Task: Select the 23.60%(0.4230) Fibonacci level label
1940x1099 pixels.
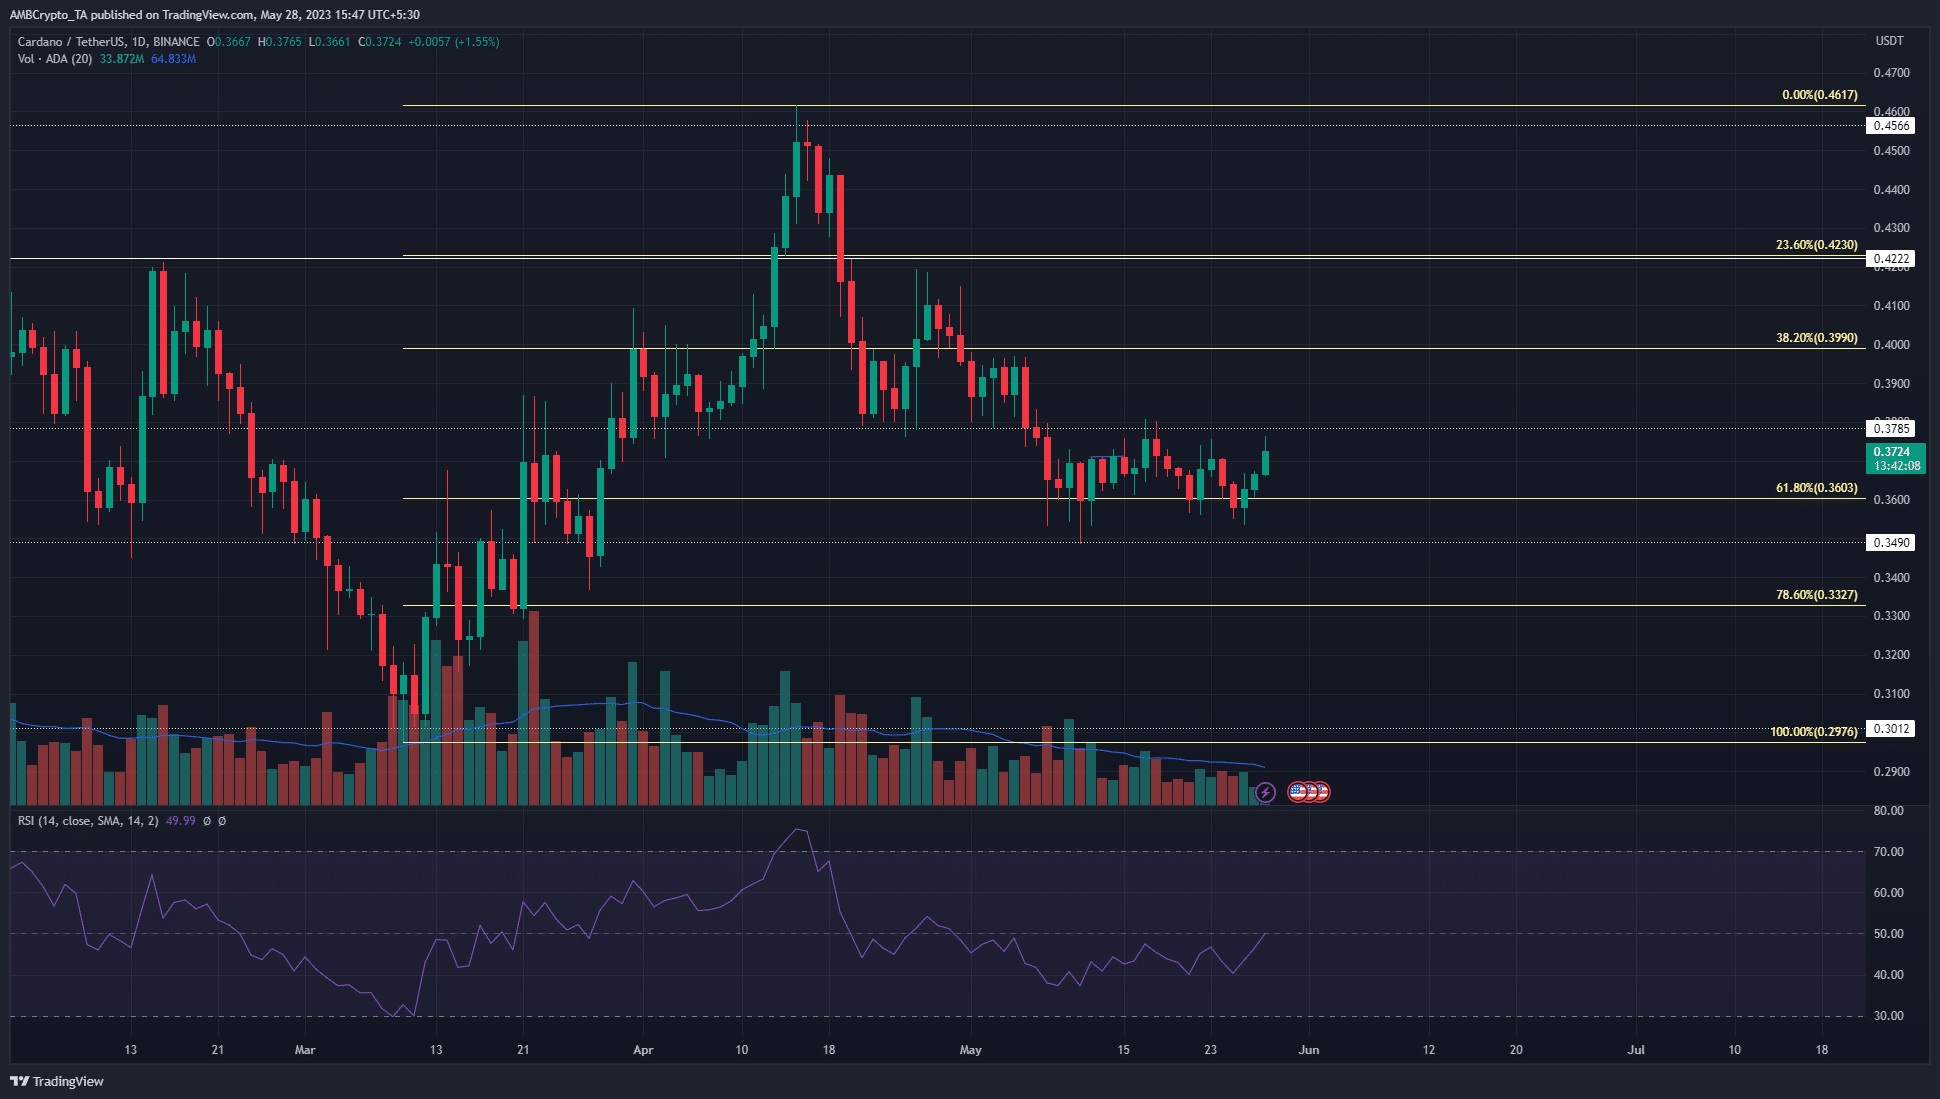Action: (x=1817, y=245)
